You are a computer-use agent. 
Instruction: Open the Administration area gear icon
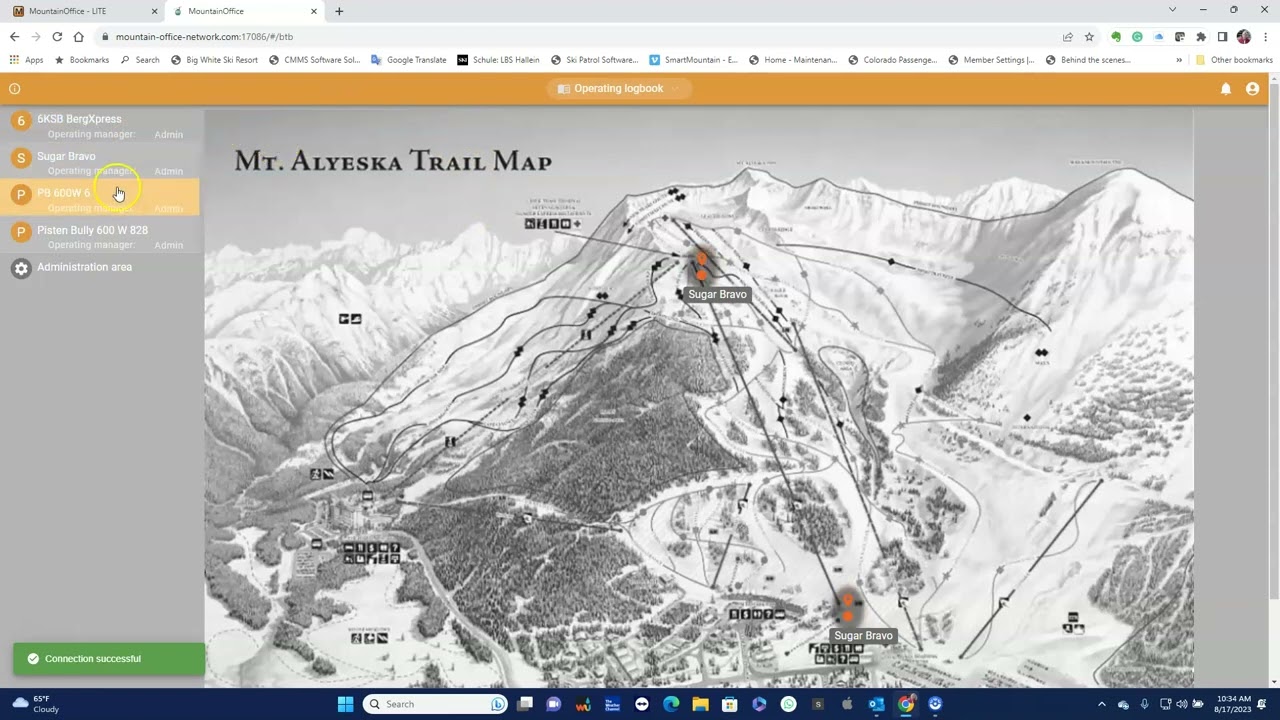click(21, 268)
